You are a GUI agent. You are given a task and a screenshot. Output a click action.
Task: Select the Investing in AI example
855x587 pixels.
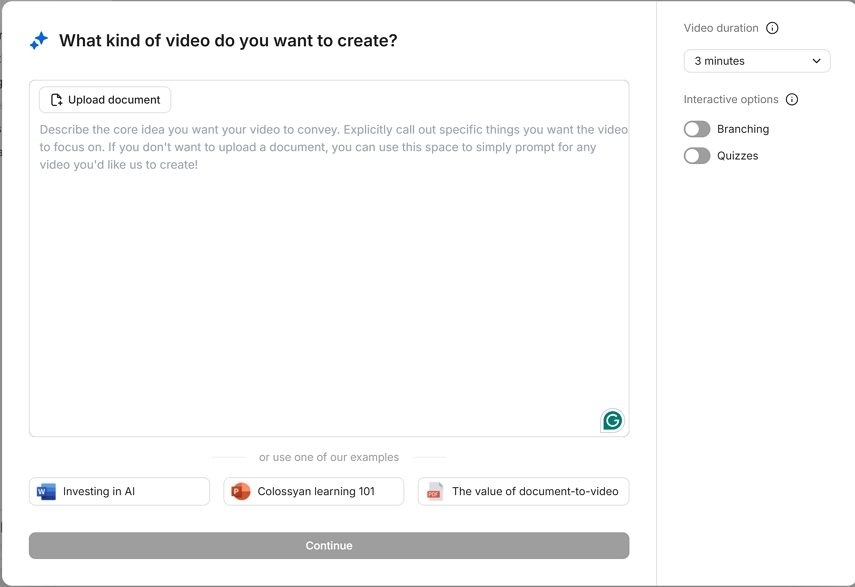(119, 491)
